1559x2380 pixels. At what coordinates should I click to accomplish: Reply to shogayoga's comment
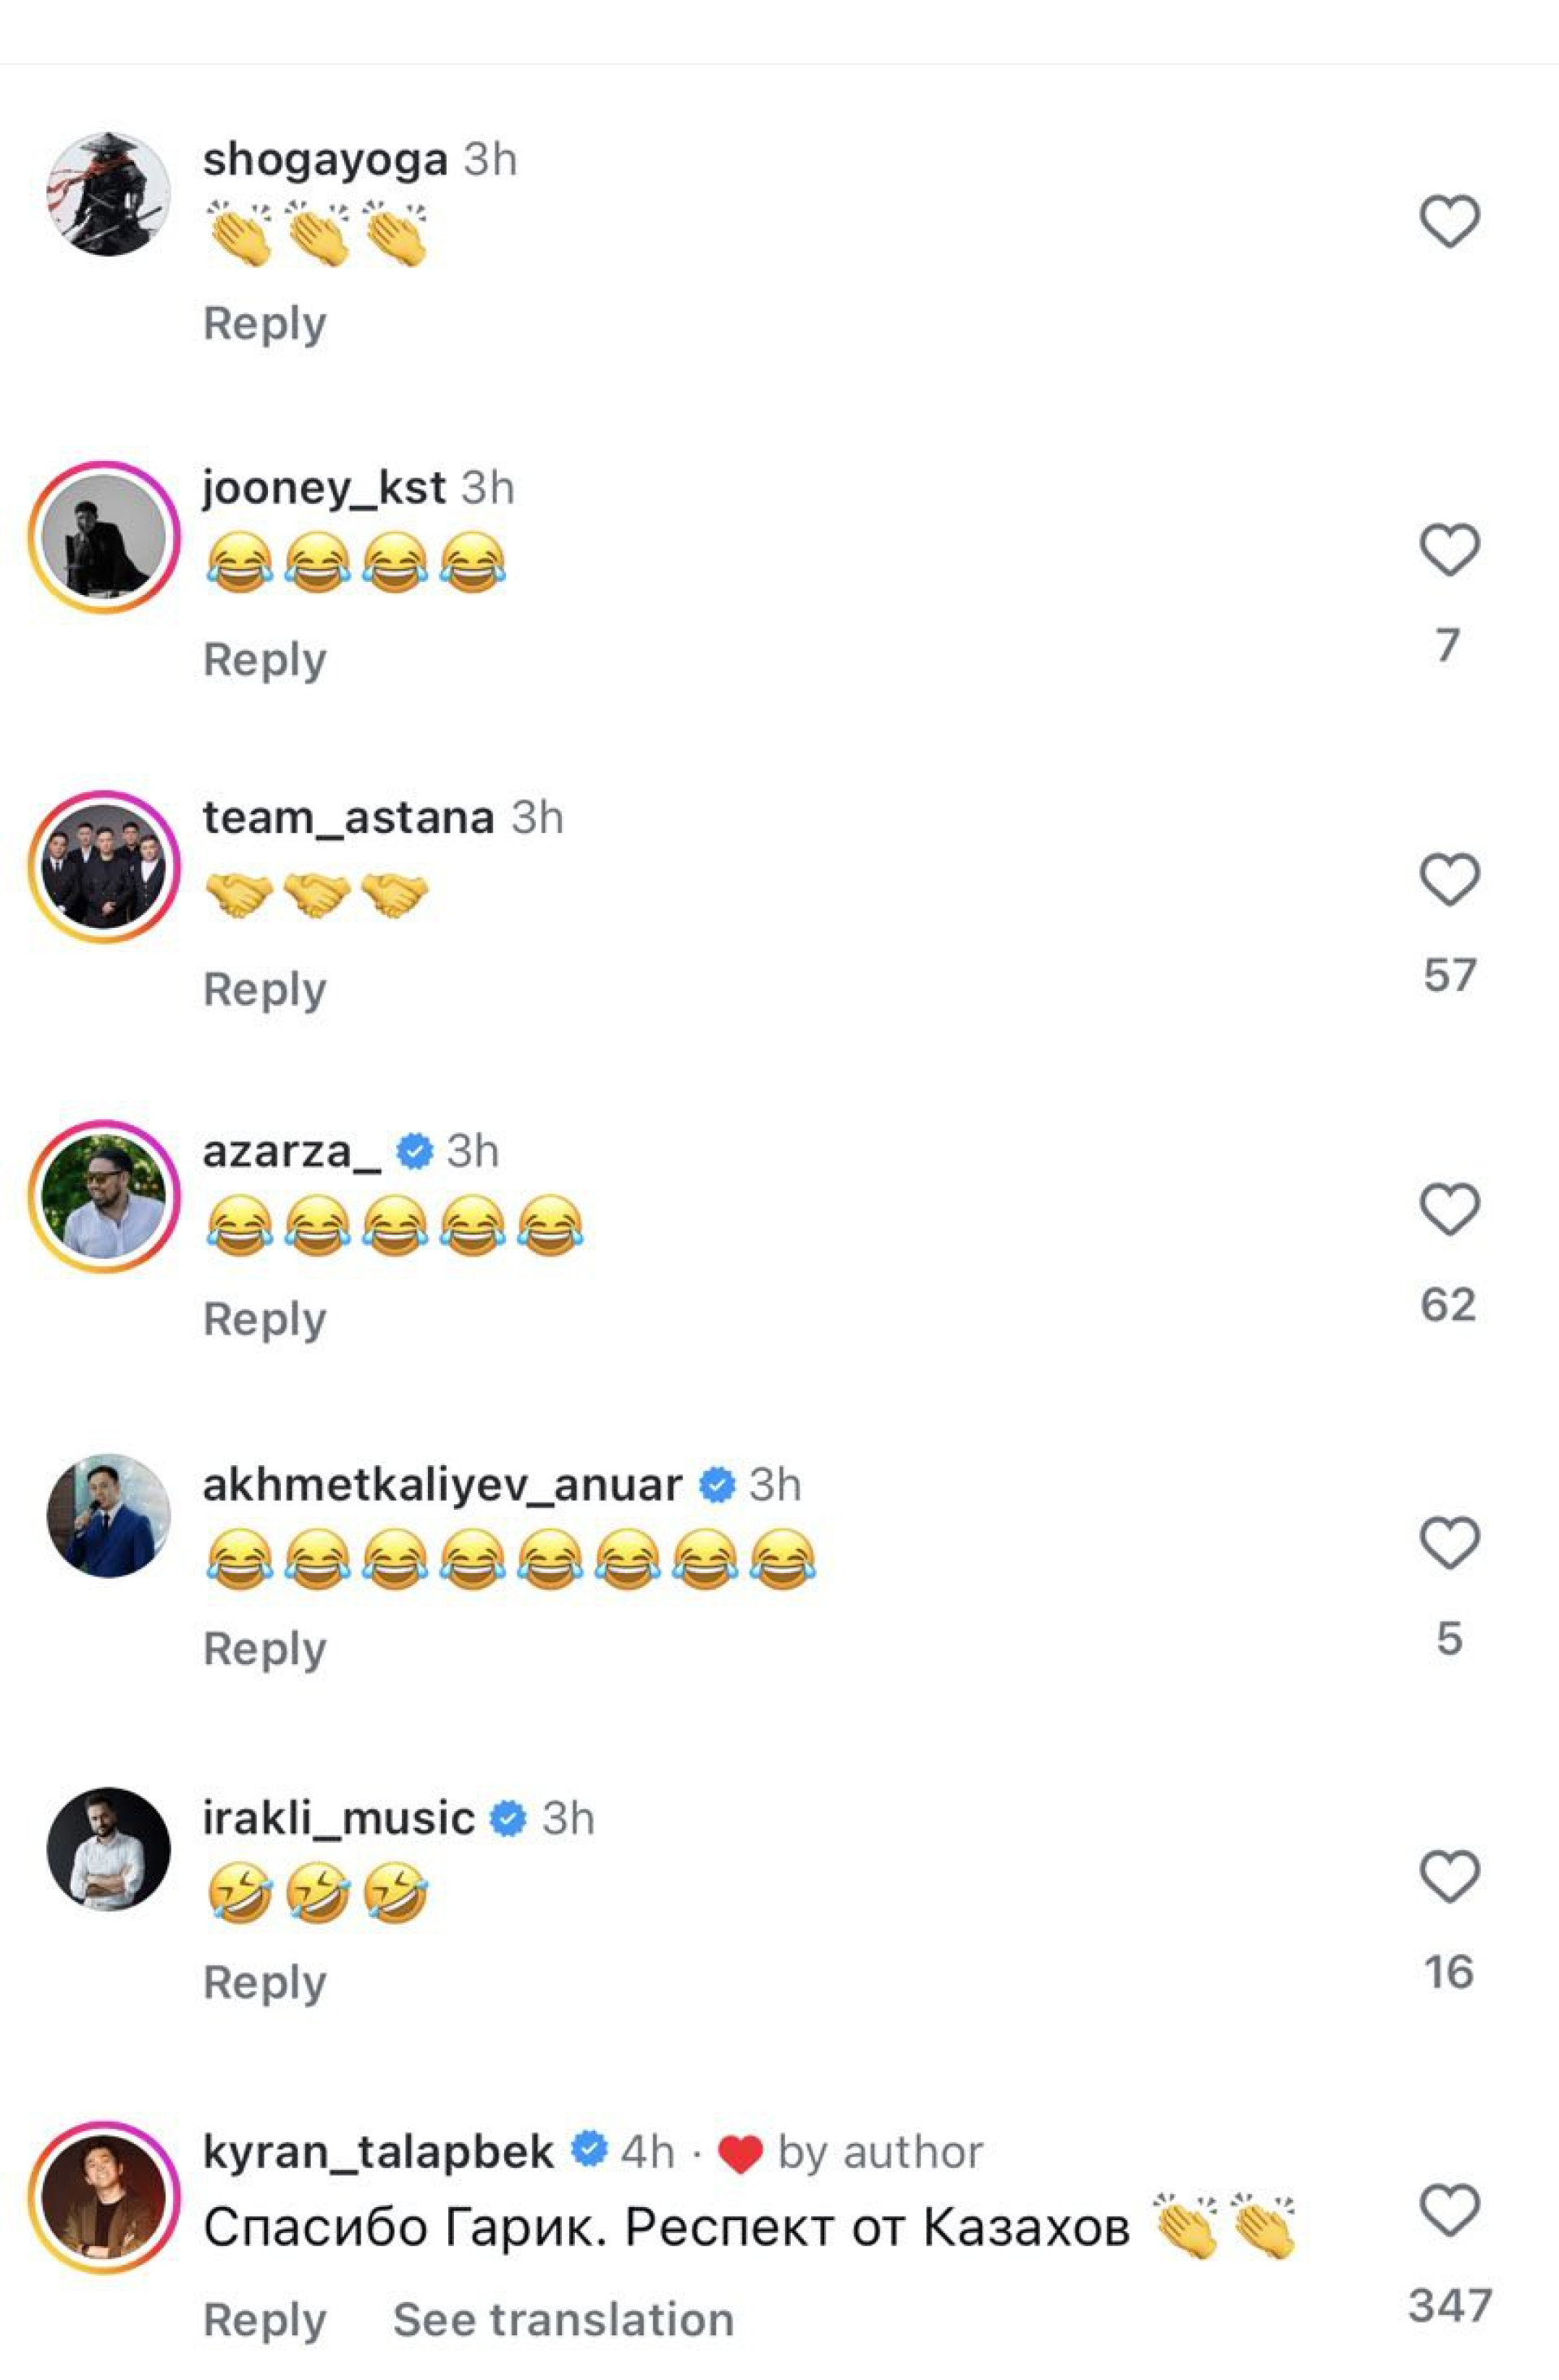tap(265, 324)
